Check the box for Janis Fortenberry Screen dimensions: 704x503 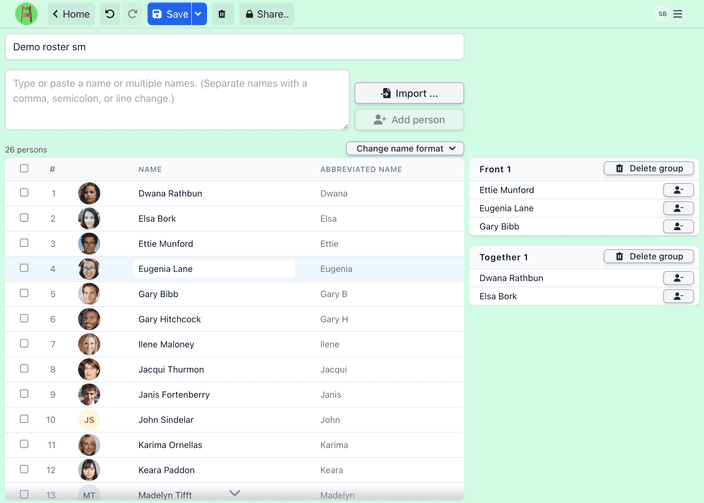pos(24,393)
